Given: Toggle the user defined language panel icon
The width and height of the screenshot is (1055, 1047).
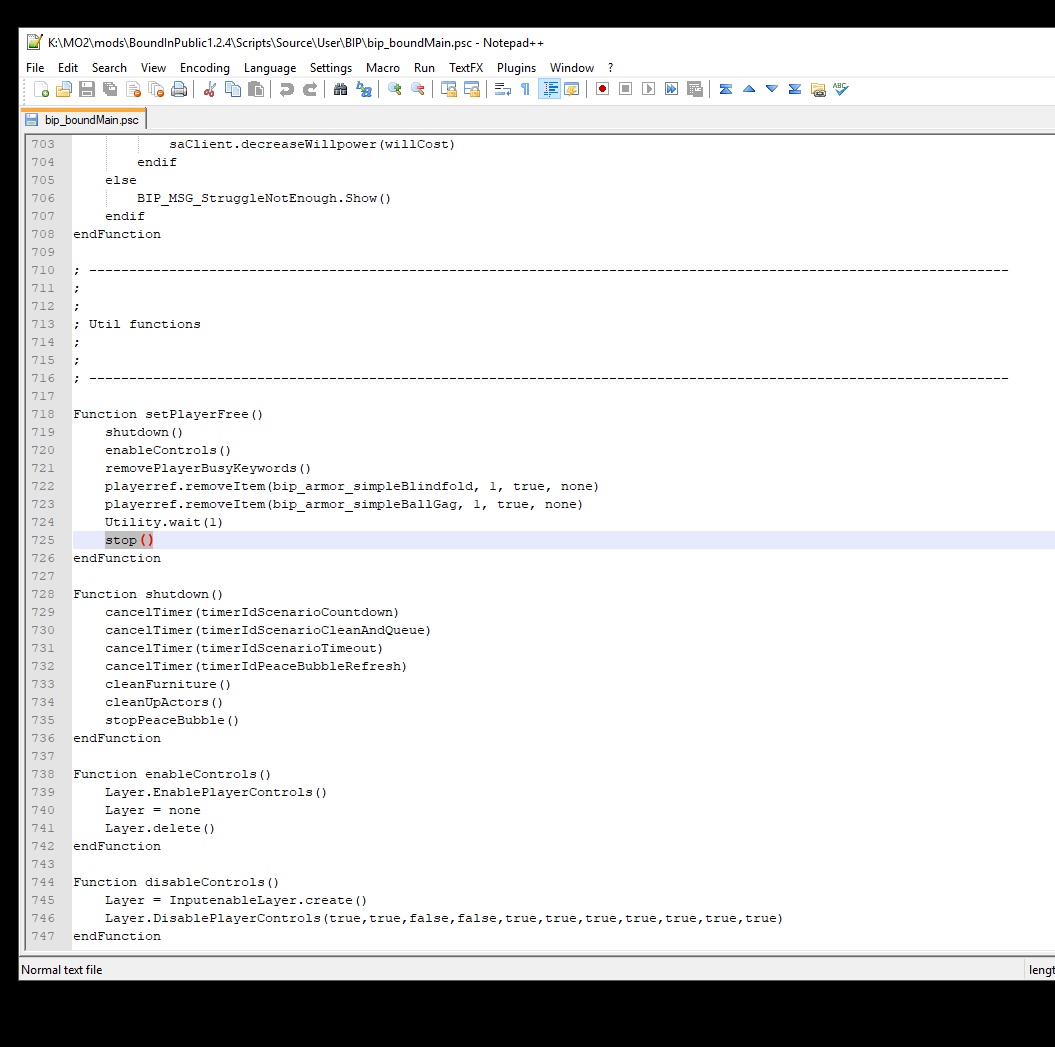Looking at the screenshot, I should [572, 89].
